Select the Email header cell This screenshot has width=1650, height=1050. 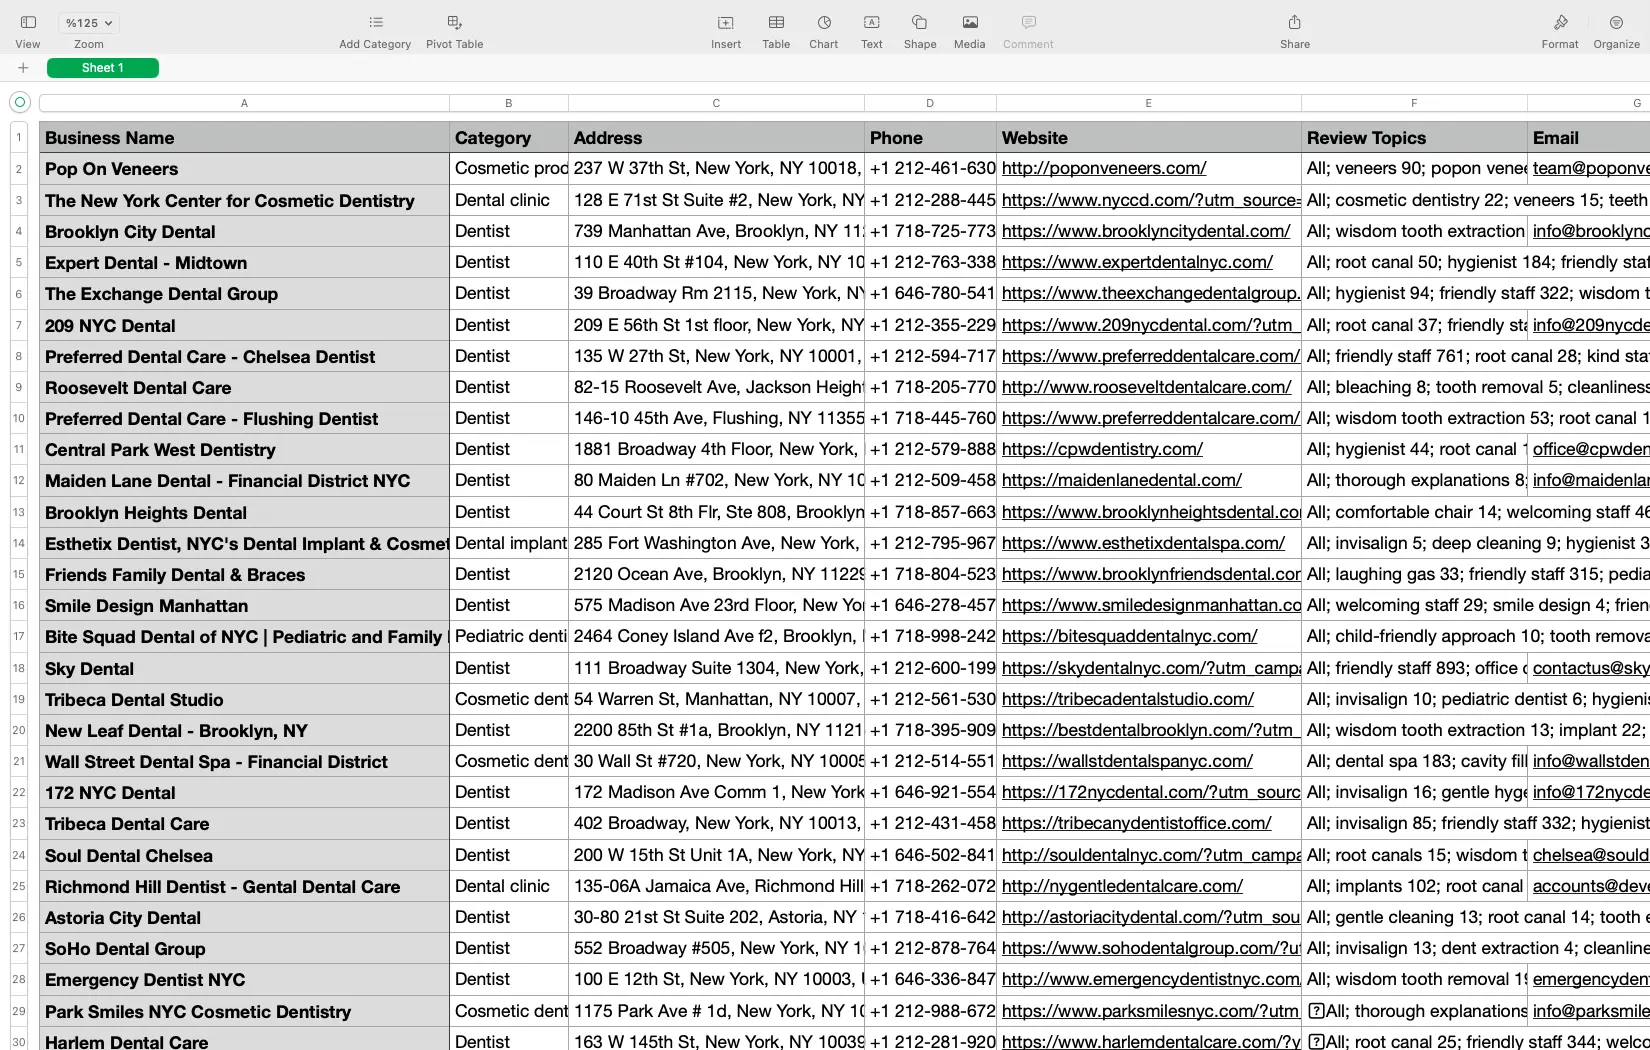(1589, 138)
